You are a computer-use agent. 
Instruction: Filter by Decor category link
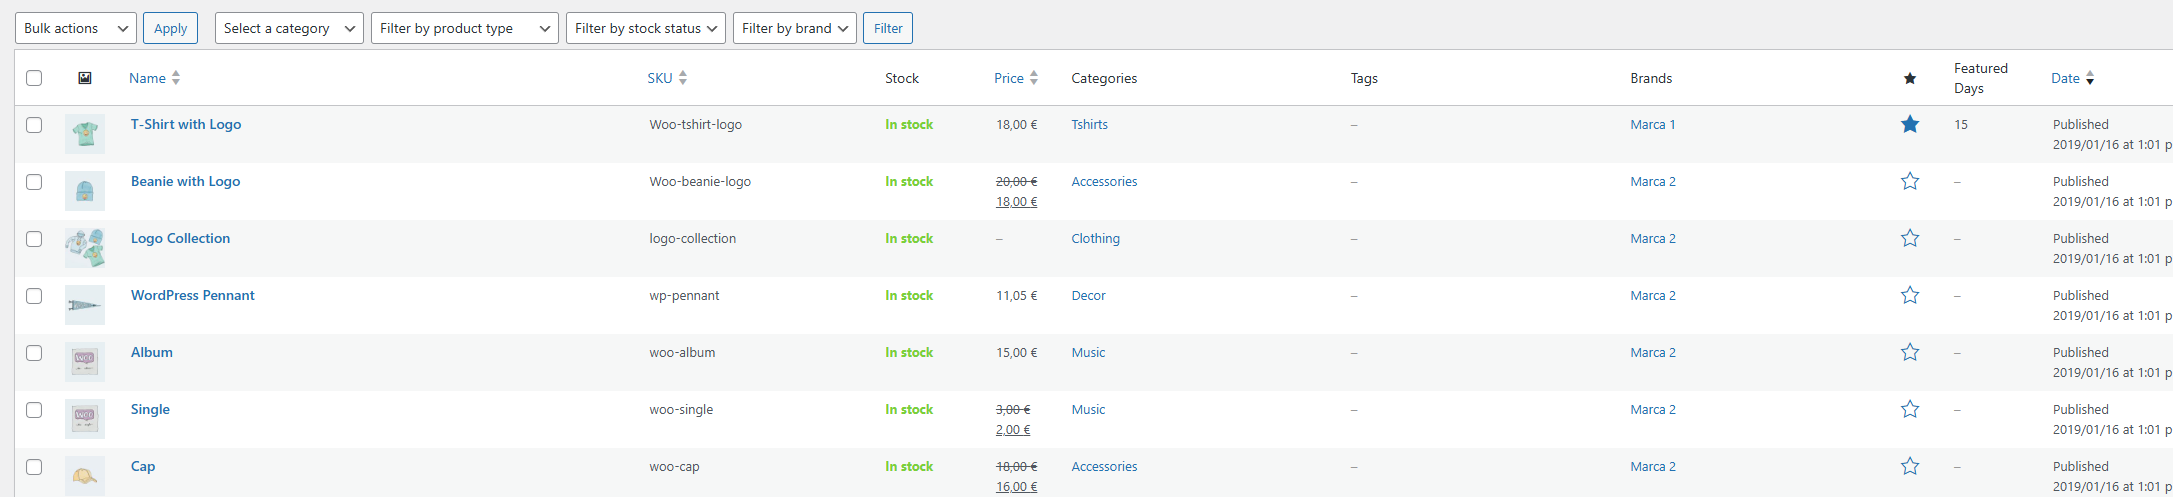1089,295
